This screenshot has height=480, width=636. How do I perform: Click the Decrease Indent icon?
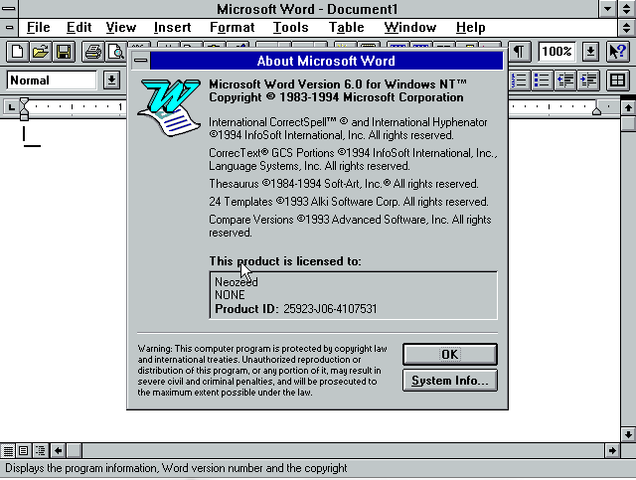pos(565,80)
